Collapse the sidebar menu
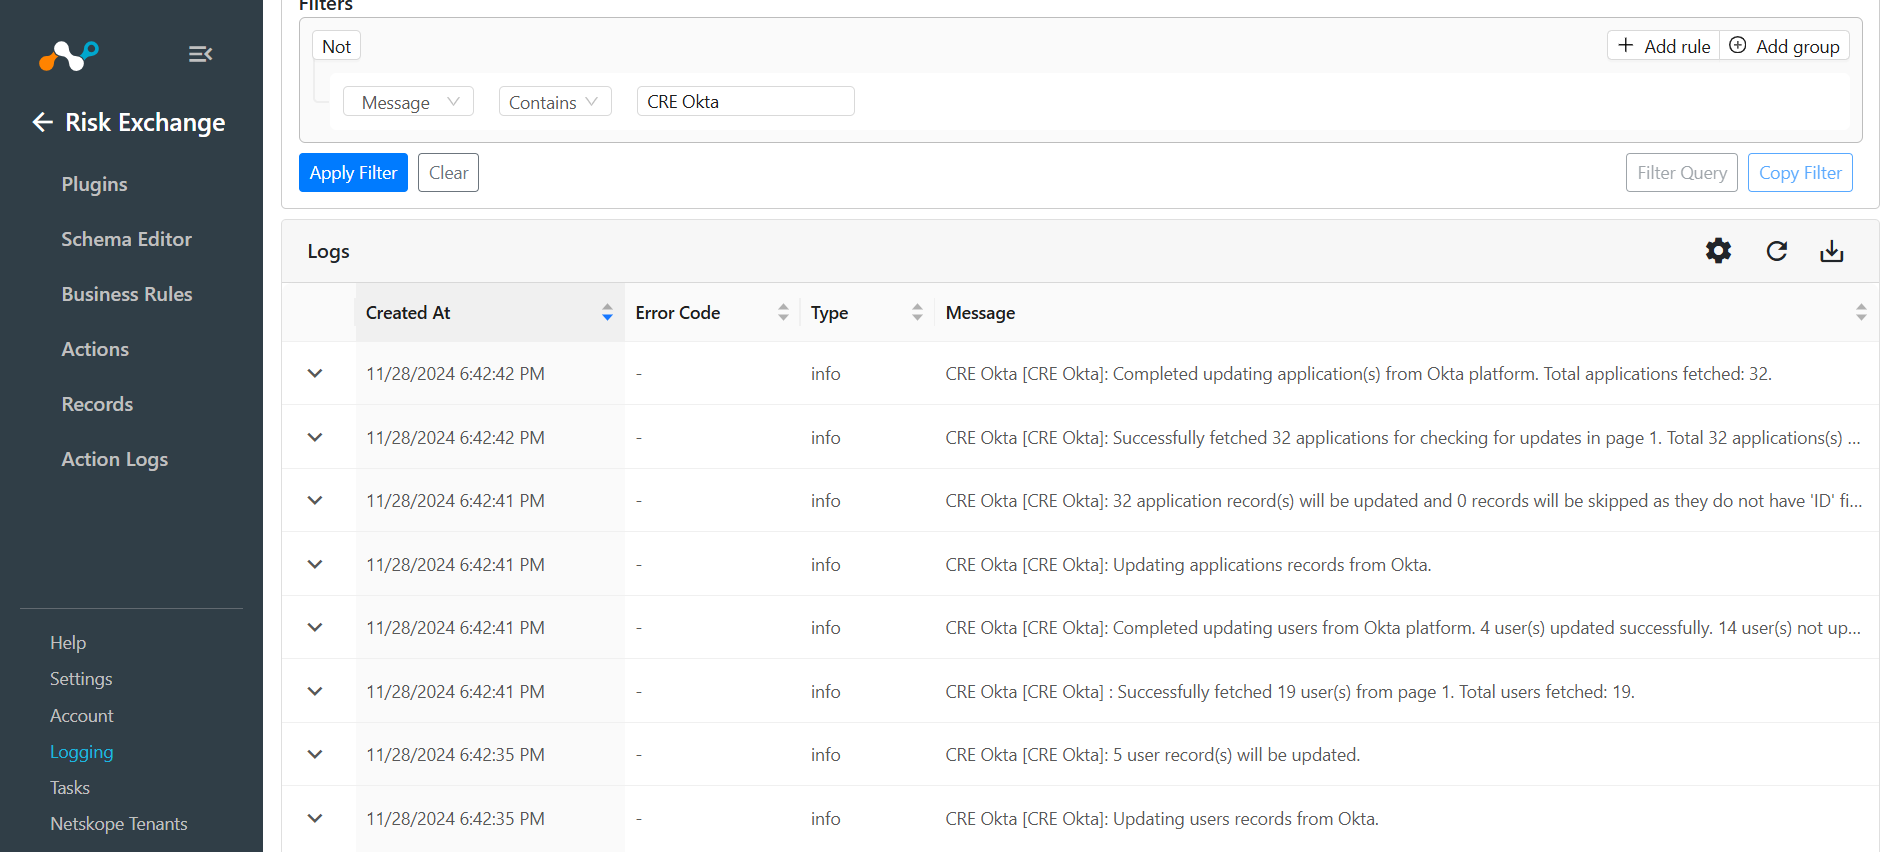Image resolution: width=1897 pixels, height=852 pixels. tap(200, 54)
